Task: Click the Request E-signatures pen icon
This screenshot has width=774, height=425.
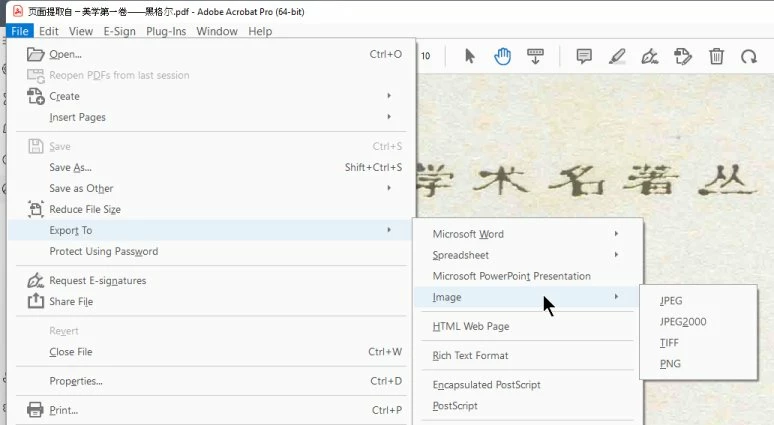Action: click(x=36, y=280)
